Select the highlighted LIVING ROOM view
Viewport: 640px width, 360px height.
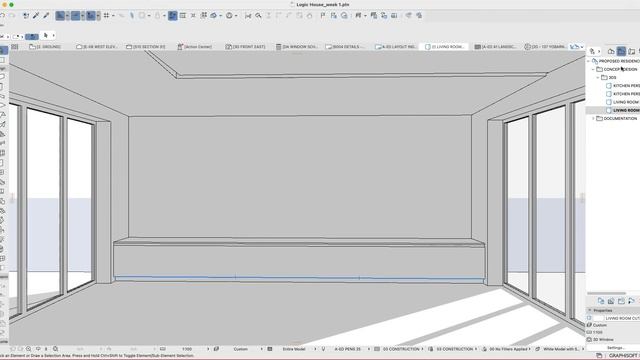point(613,110)
